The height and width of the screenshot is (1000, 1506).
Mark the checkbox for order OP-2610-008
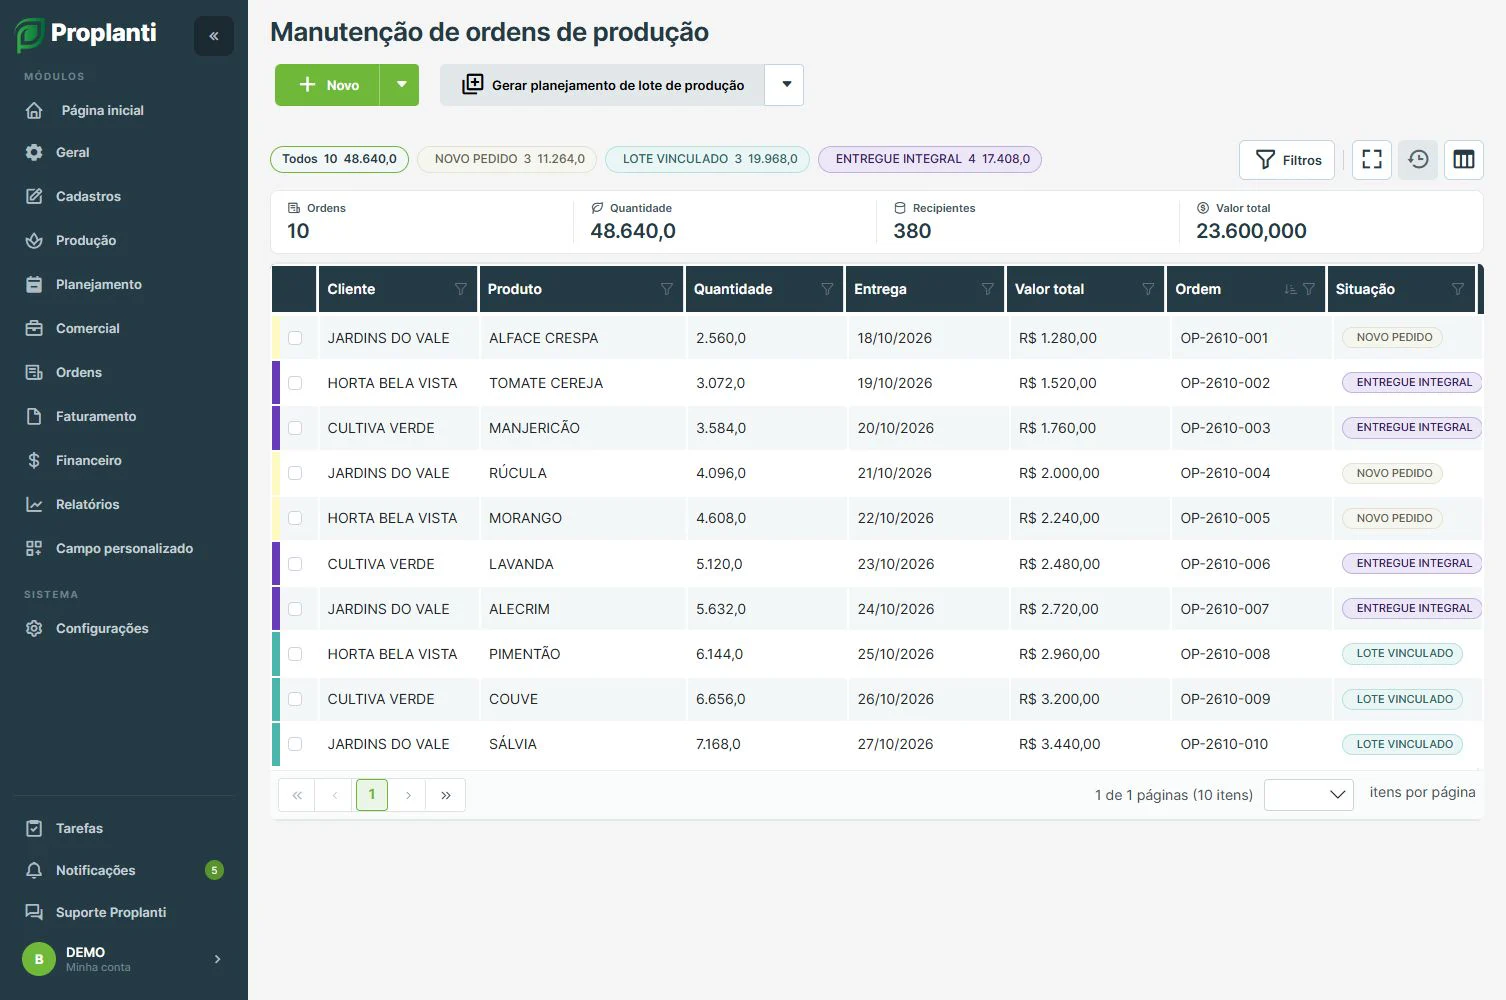(295, 654)
